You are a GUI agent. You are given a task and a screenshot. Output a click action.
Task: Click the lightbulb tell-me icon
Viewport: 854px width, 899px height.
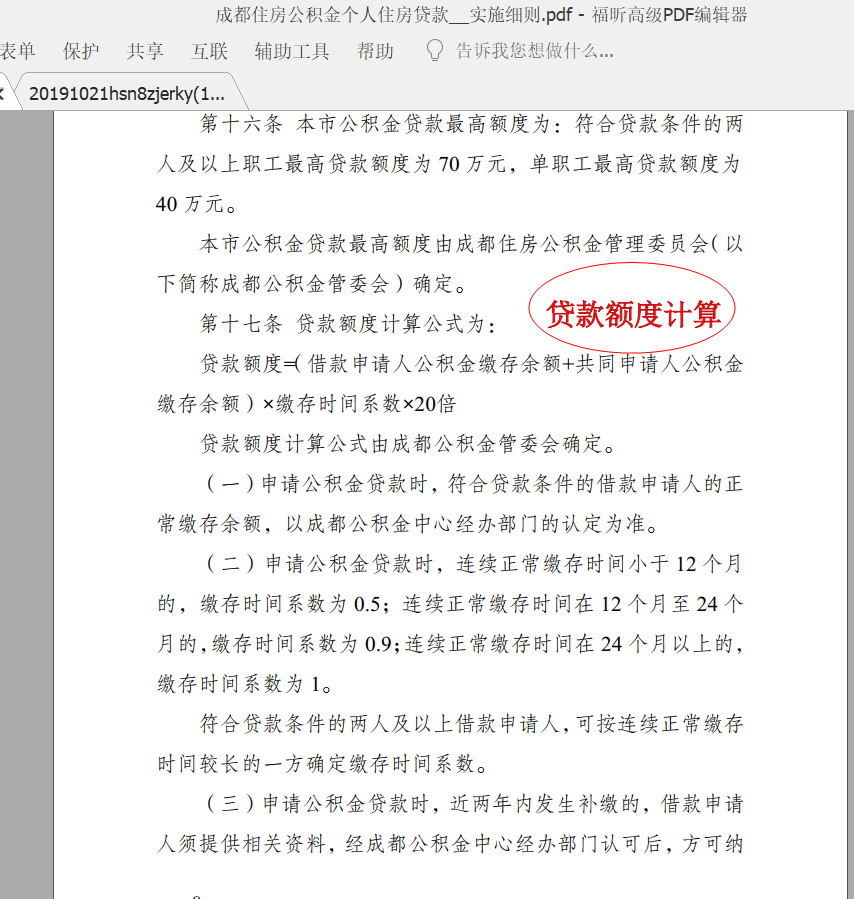tap(434, 50)
